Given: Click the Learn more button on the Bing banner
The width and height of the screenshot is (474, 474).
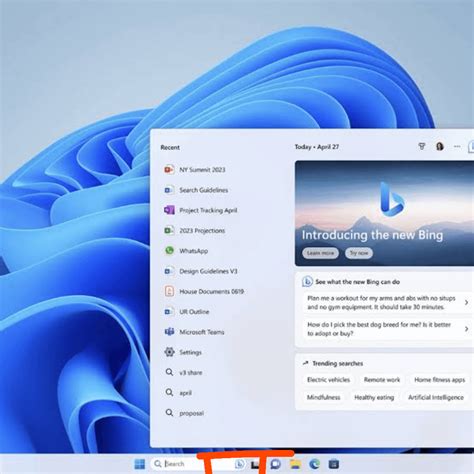Looking at the screenshot, I should [320, 253].
